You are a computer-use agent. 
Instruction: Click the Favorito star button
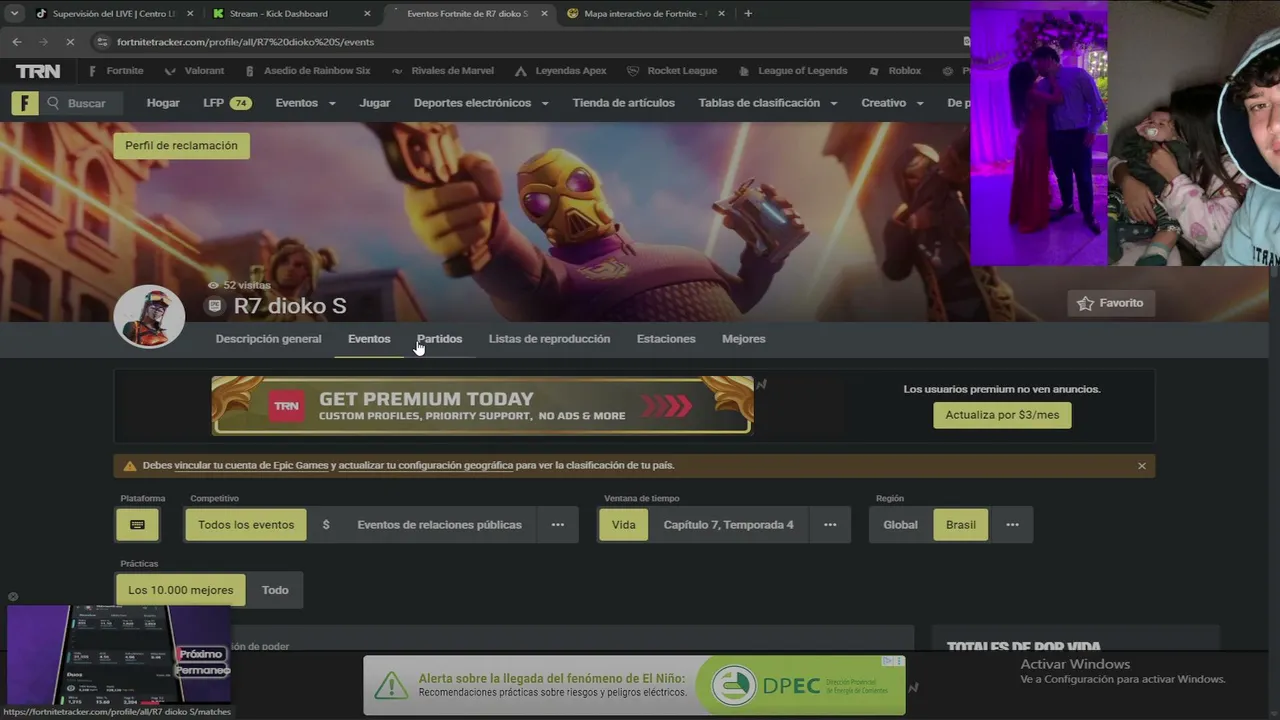1111,303
